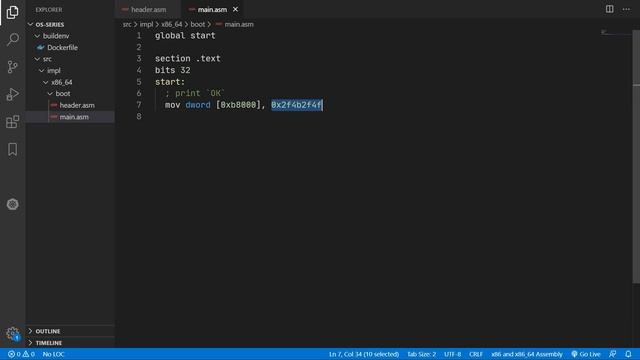Expand the TIMELINE section
Screen dimensions: 640x360
[70, 343]
